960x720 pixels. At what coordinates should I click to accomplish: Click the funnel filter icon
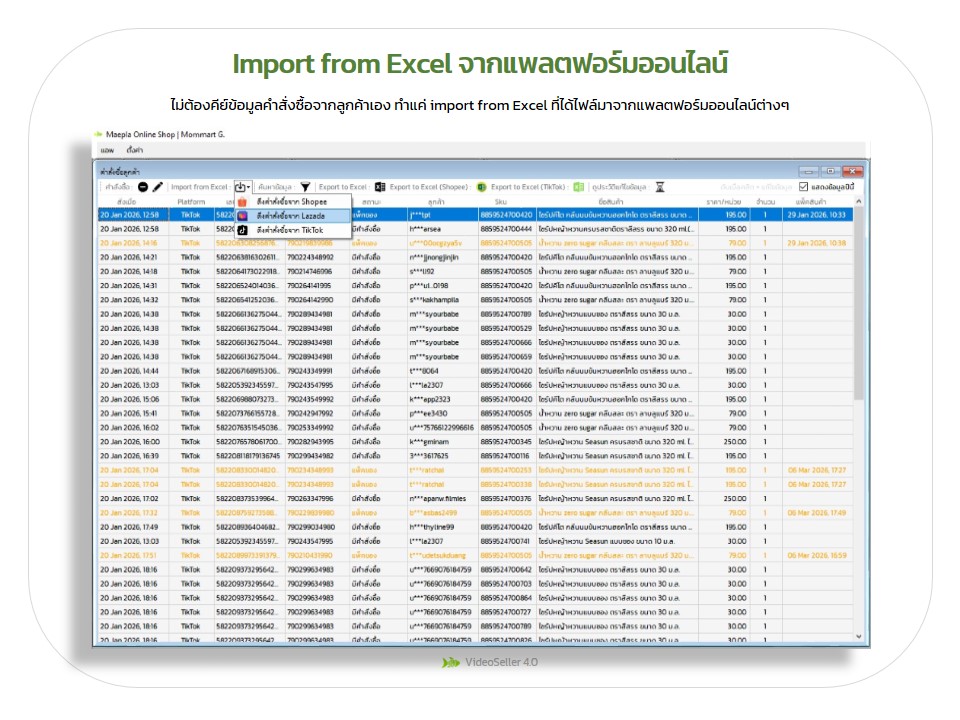(305, 187)
